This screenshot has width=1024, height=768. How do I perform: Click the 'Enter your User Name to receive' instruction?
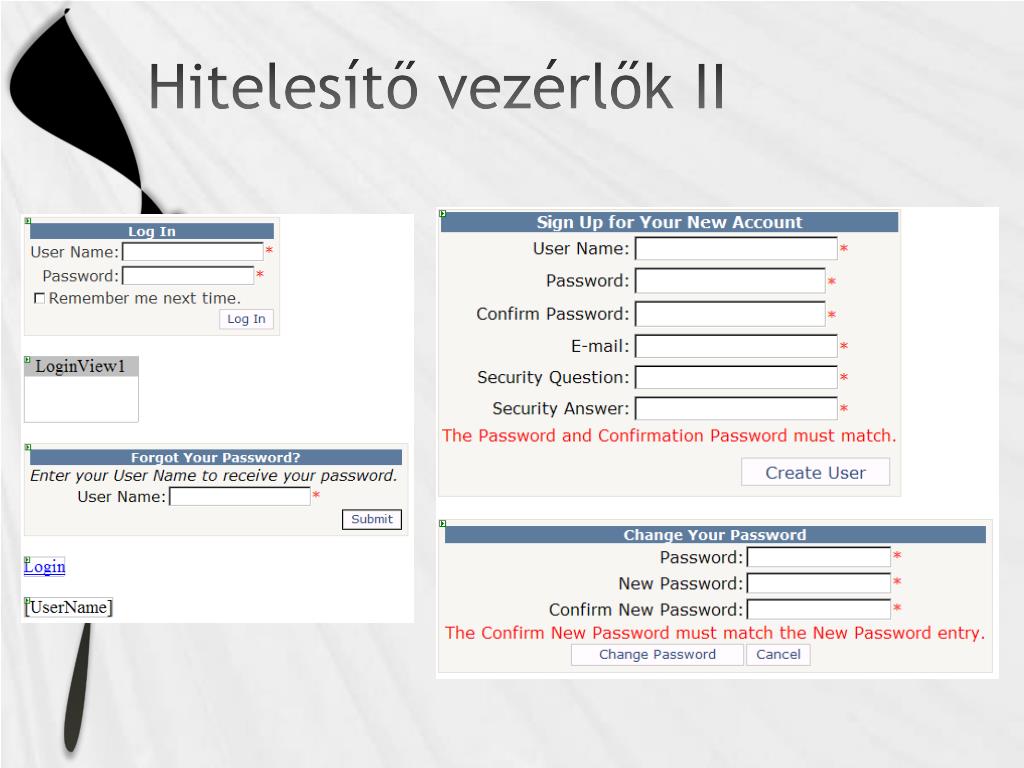214,475
